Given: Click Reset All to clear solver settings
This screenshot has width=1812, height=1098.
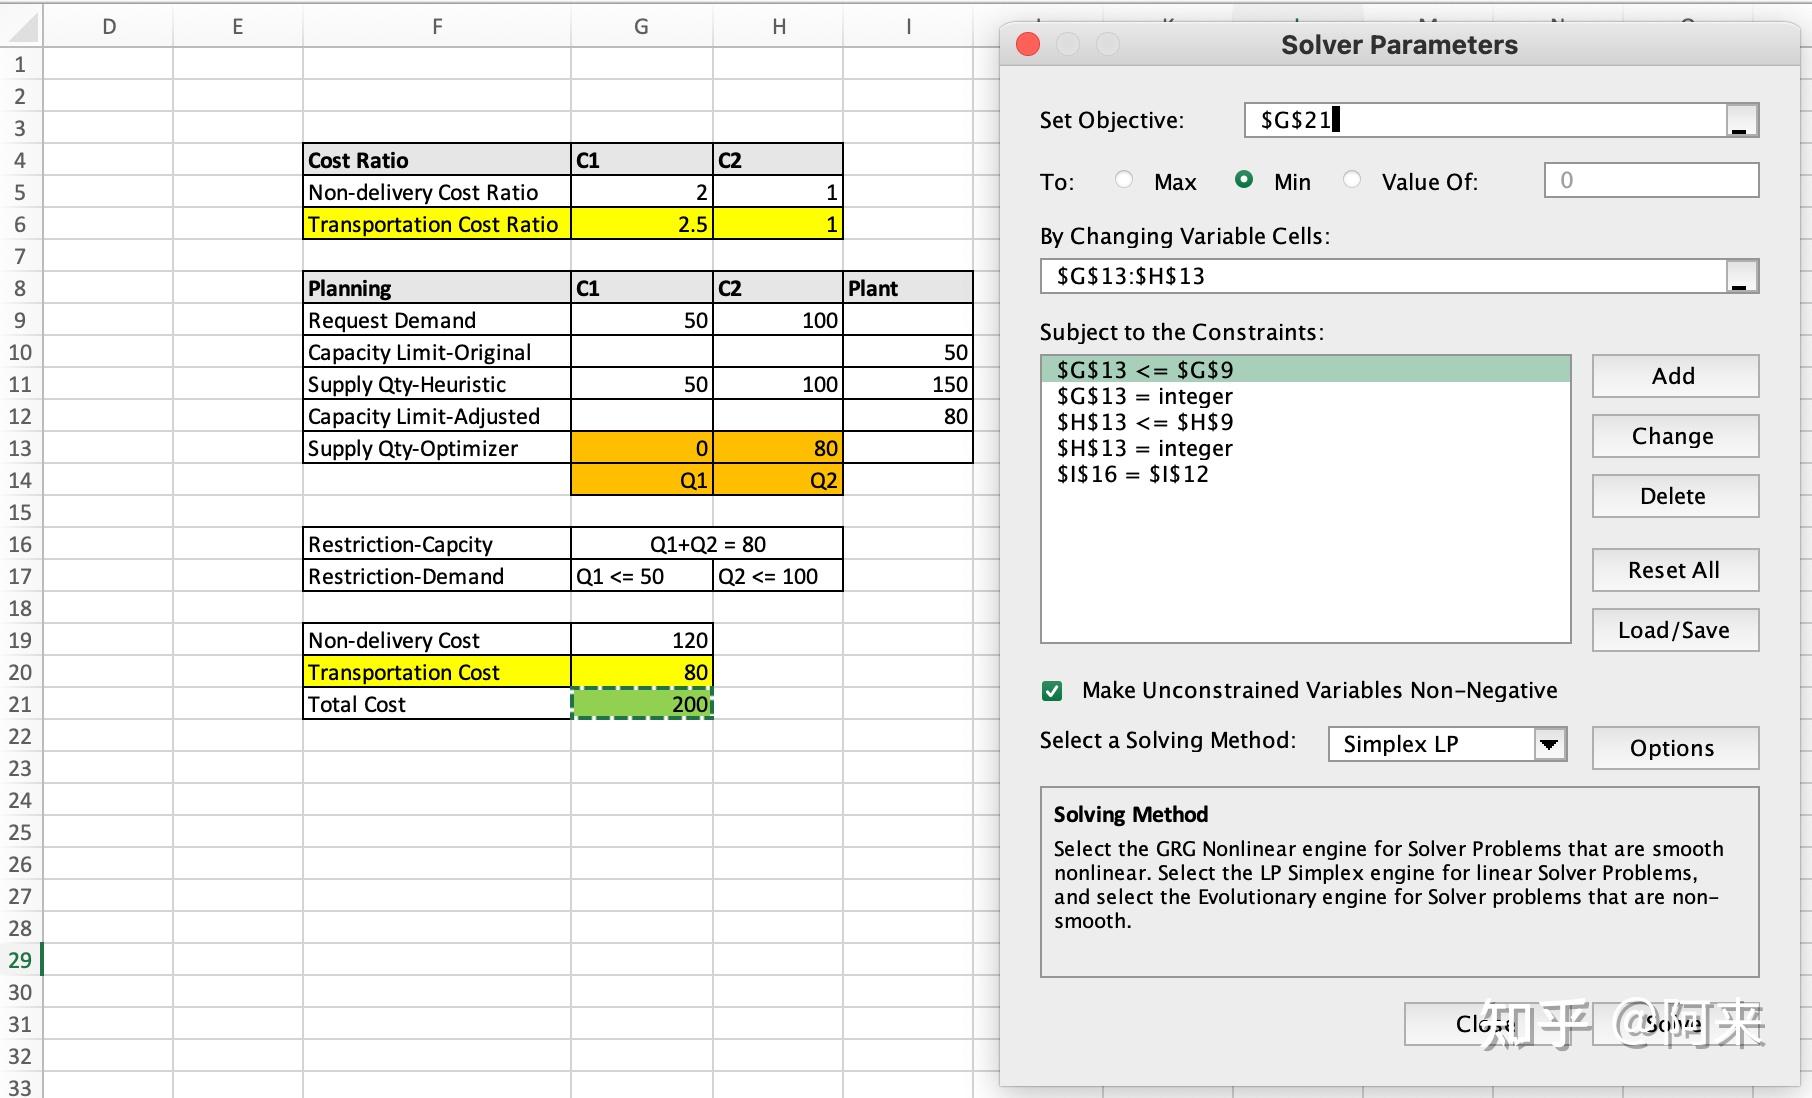Looking at the screenshot, I should (1674, 569).
